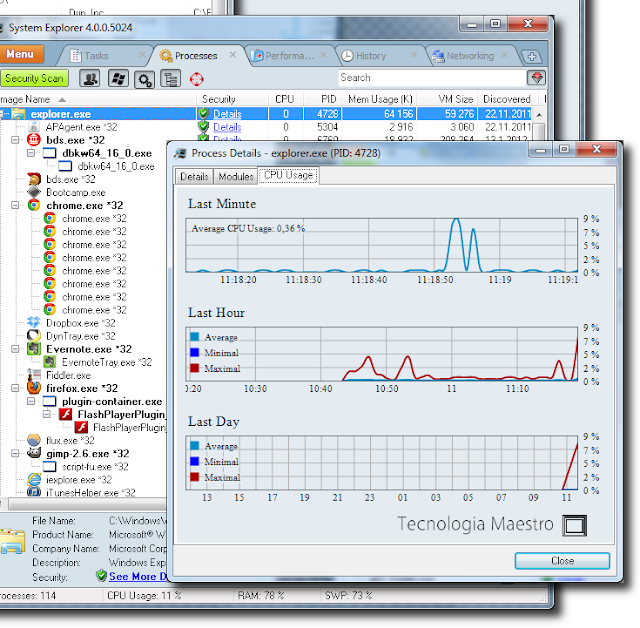
Task: Click the Fiddler.exe icon
Action: pos(34,375)
